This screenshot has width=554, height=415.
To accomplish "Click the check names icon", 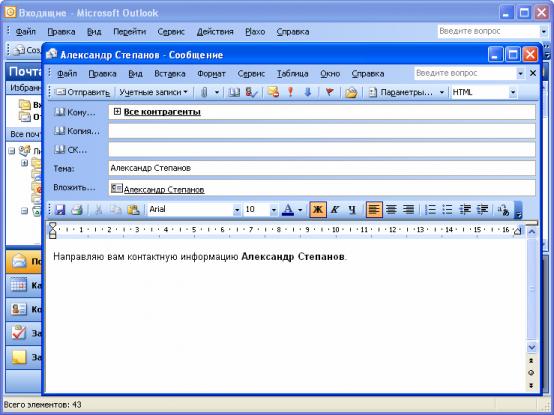I will 252,93.
